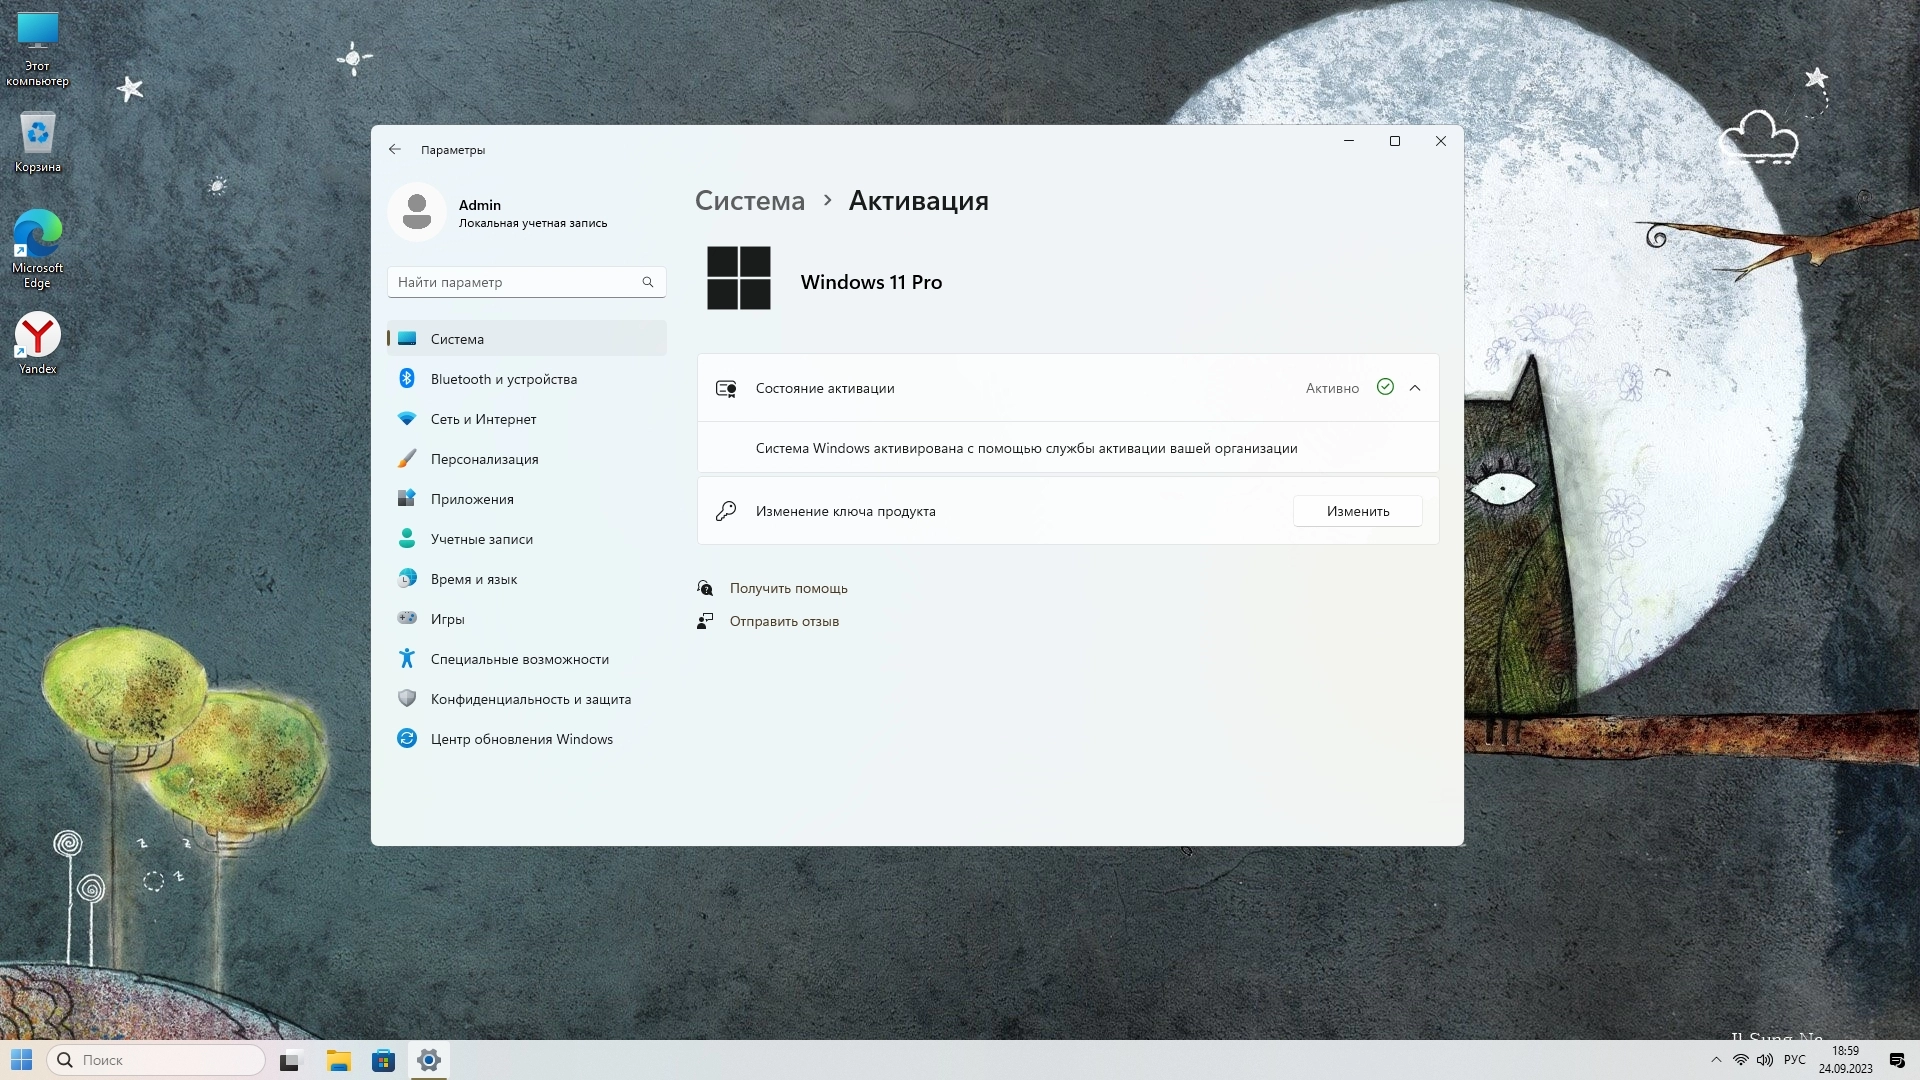This screenshot has width=1920, height=1080.
Task: Click the Игры gamepad icon
Action: 407,619
